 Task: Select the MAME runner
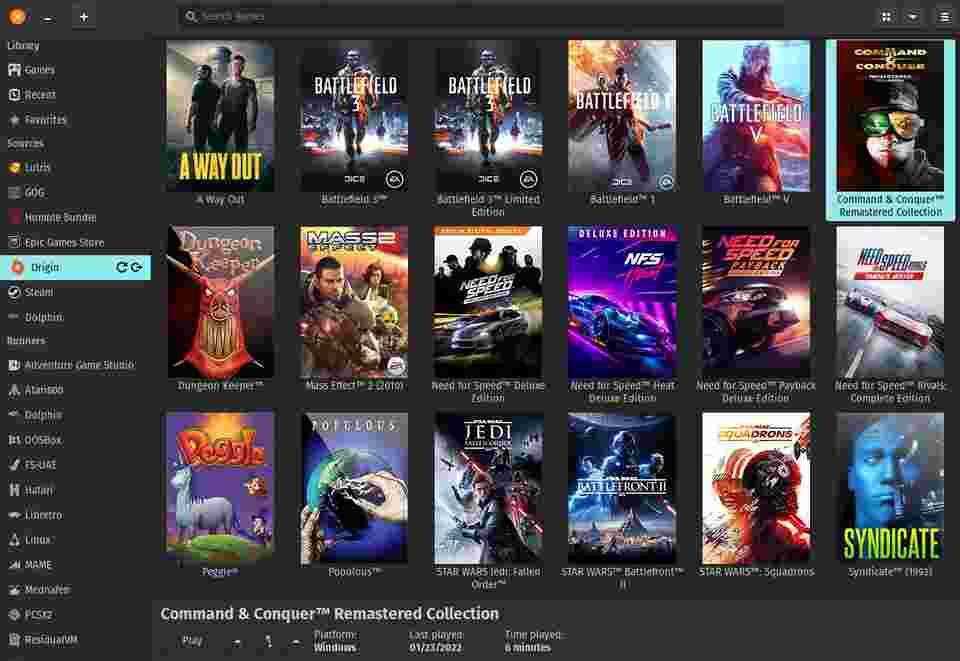pos(75,565)
